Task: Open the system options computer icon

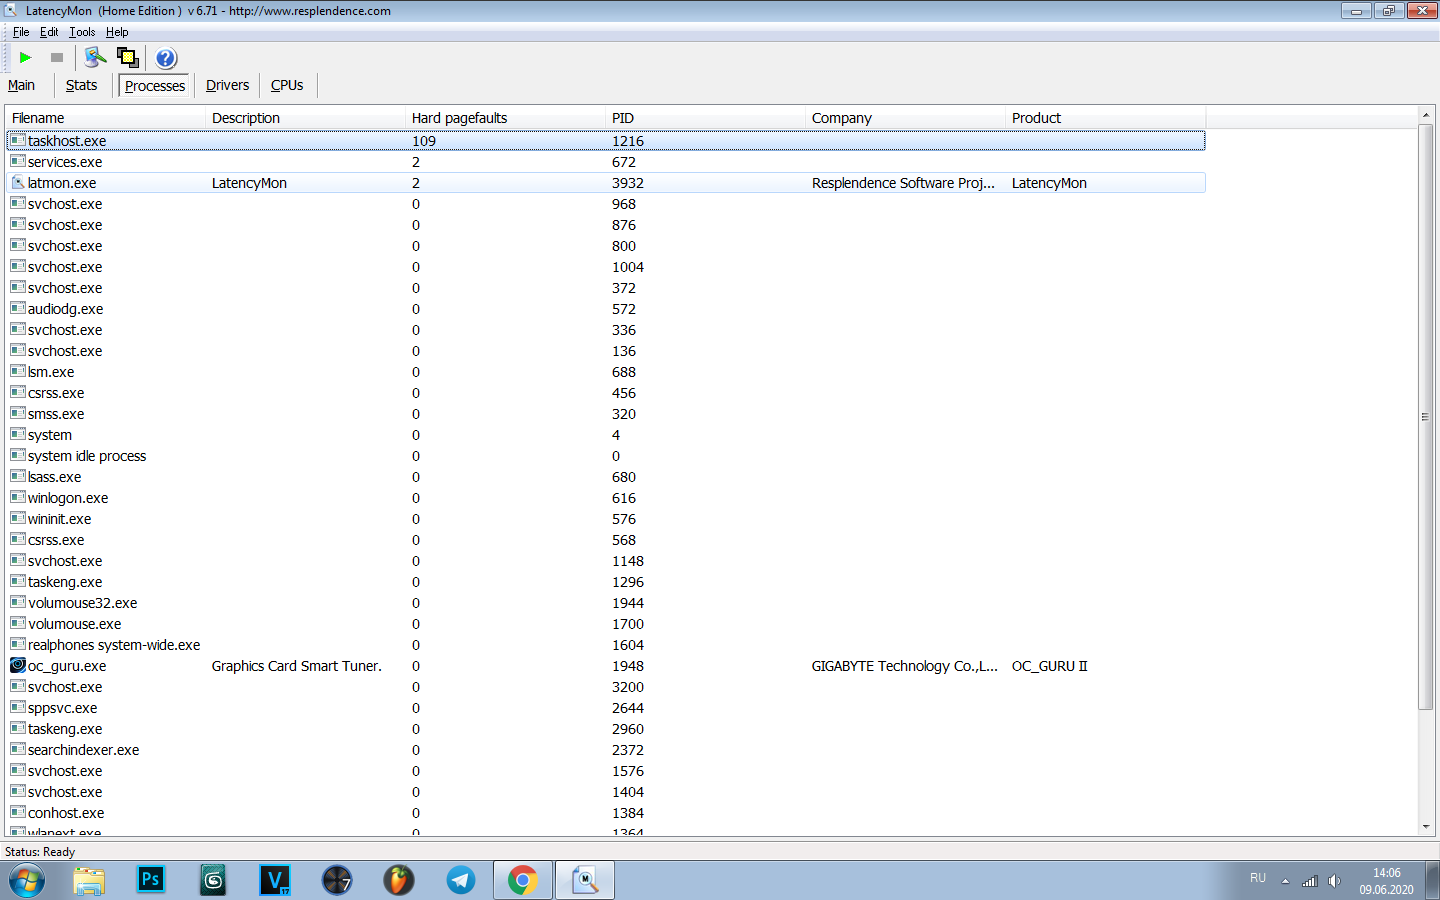Action: [95, 58]
